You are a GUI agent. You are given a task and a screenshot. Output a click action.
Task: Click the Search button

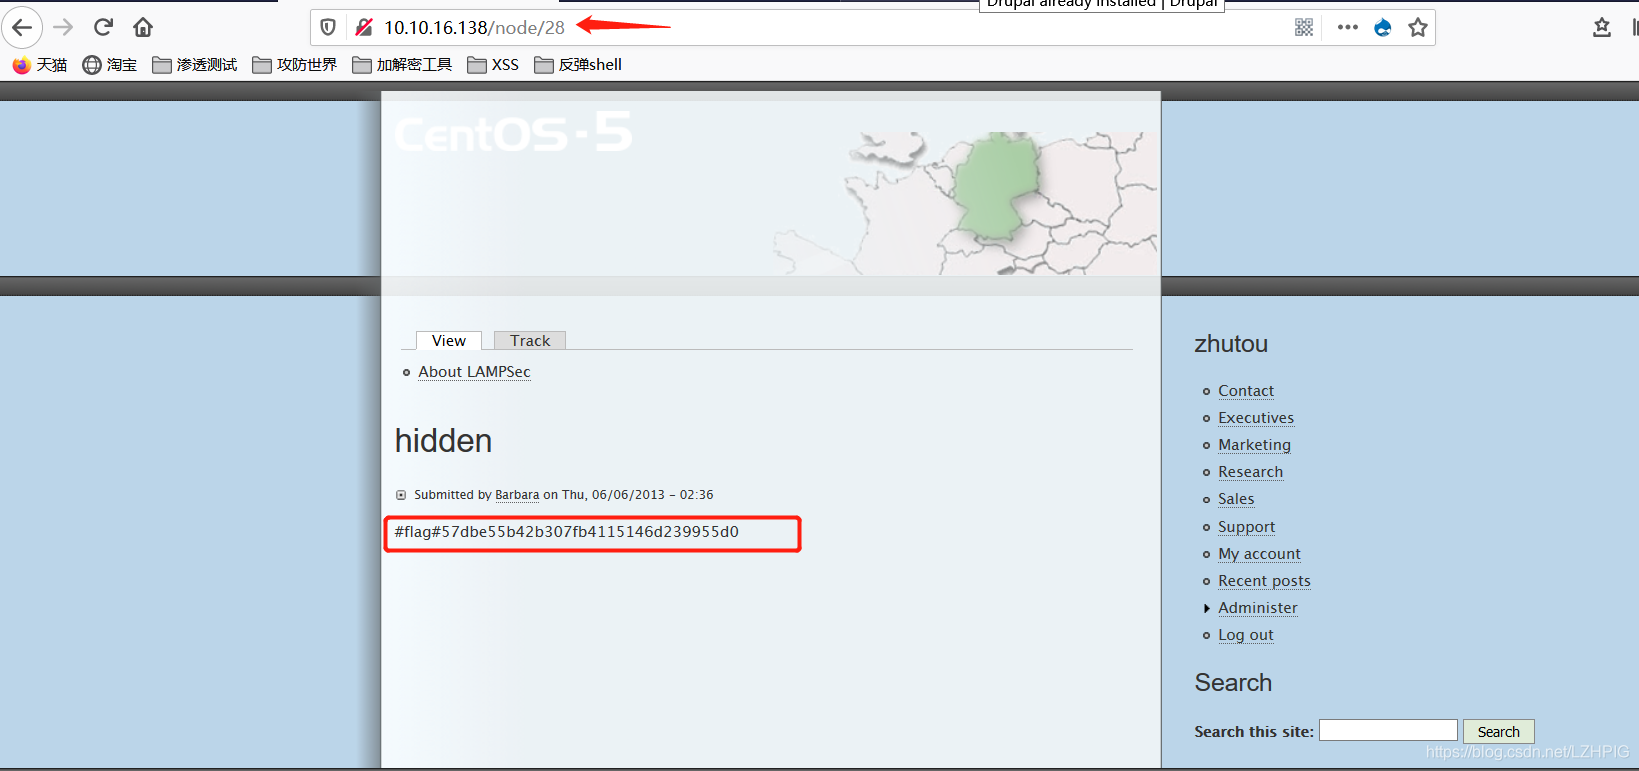pos(1498,732)
